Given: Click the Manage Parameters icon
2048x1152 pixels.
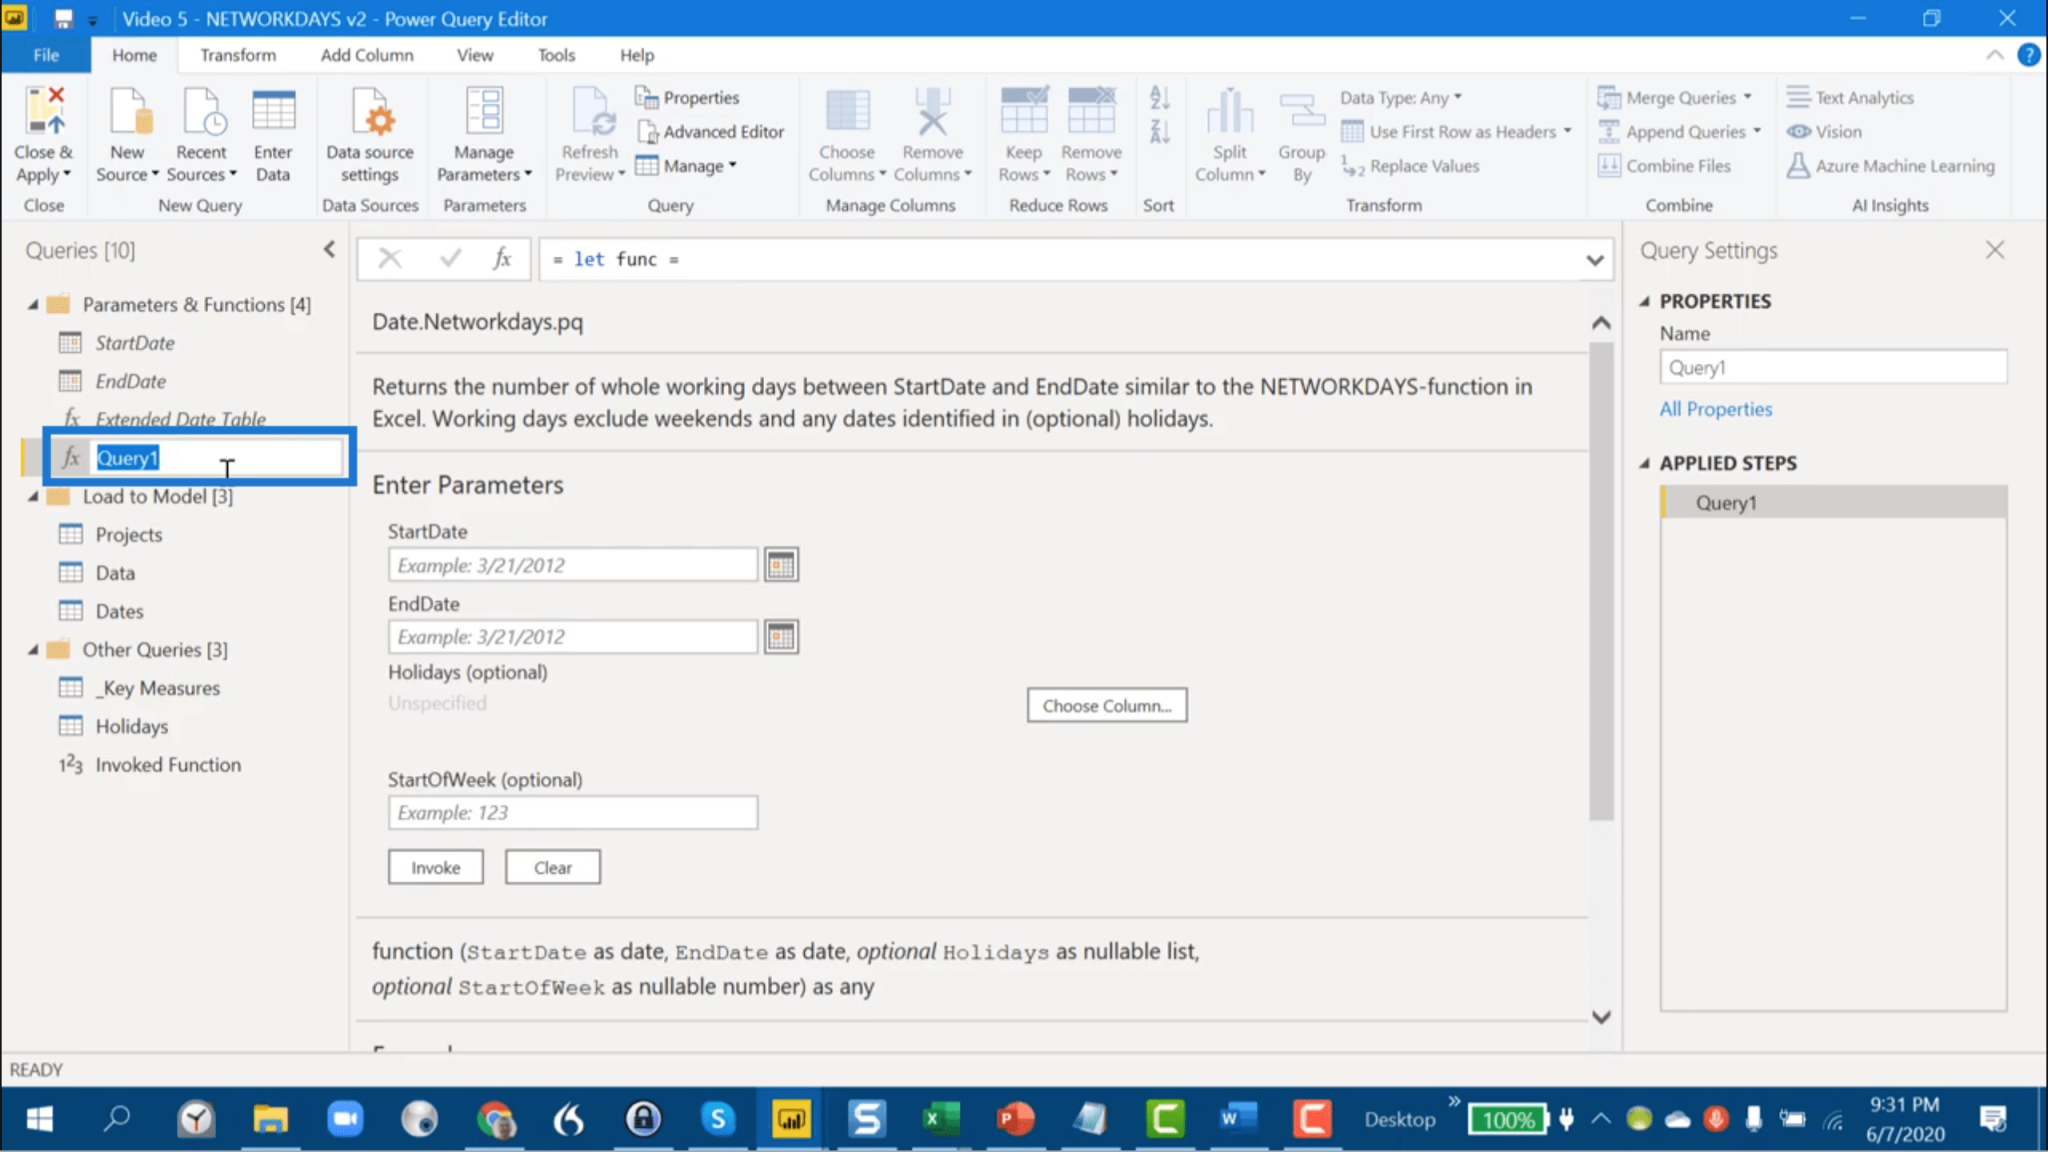Looking at the screenshot, I should click(484, 110).
